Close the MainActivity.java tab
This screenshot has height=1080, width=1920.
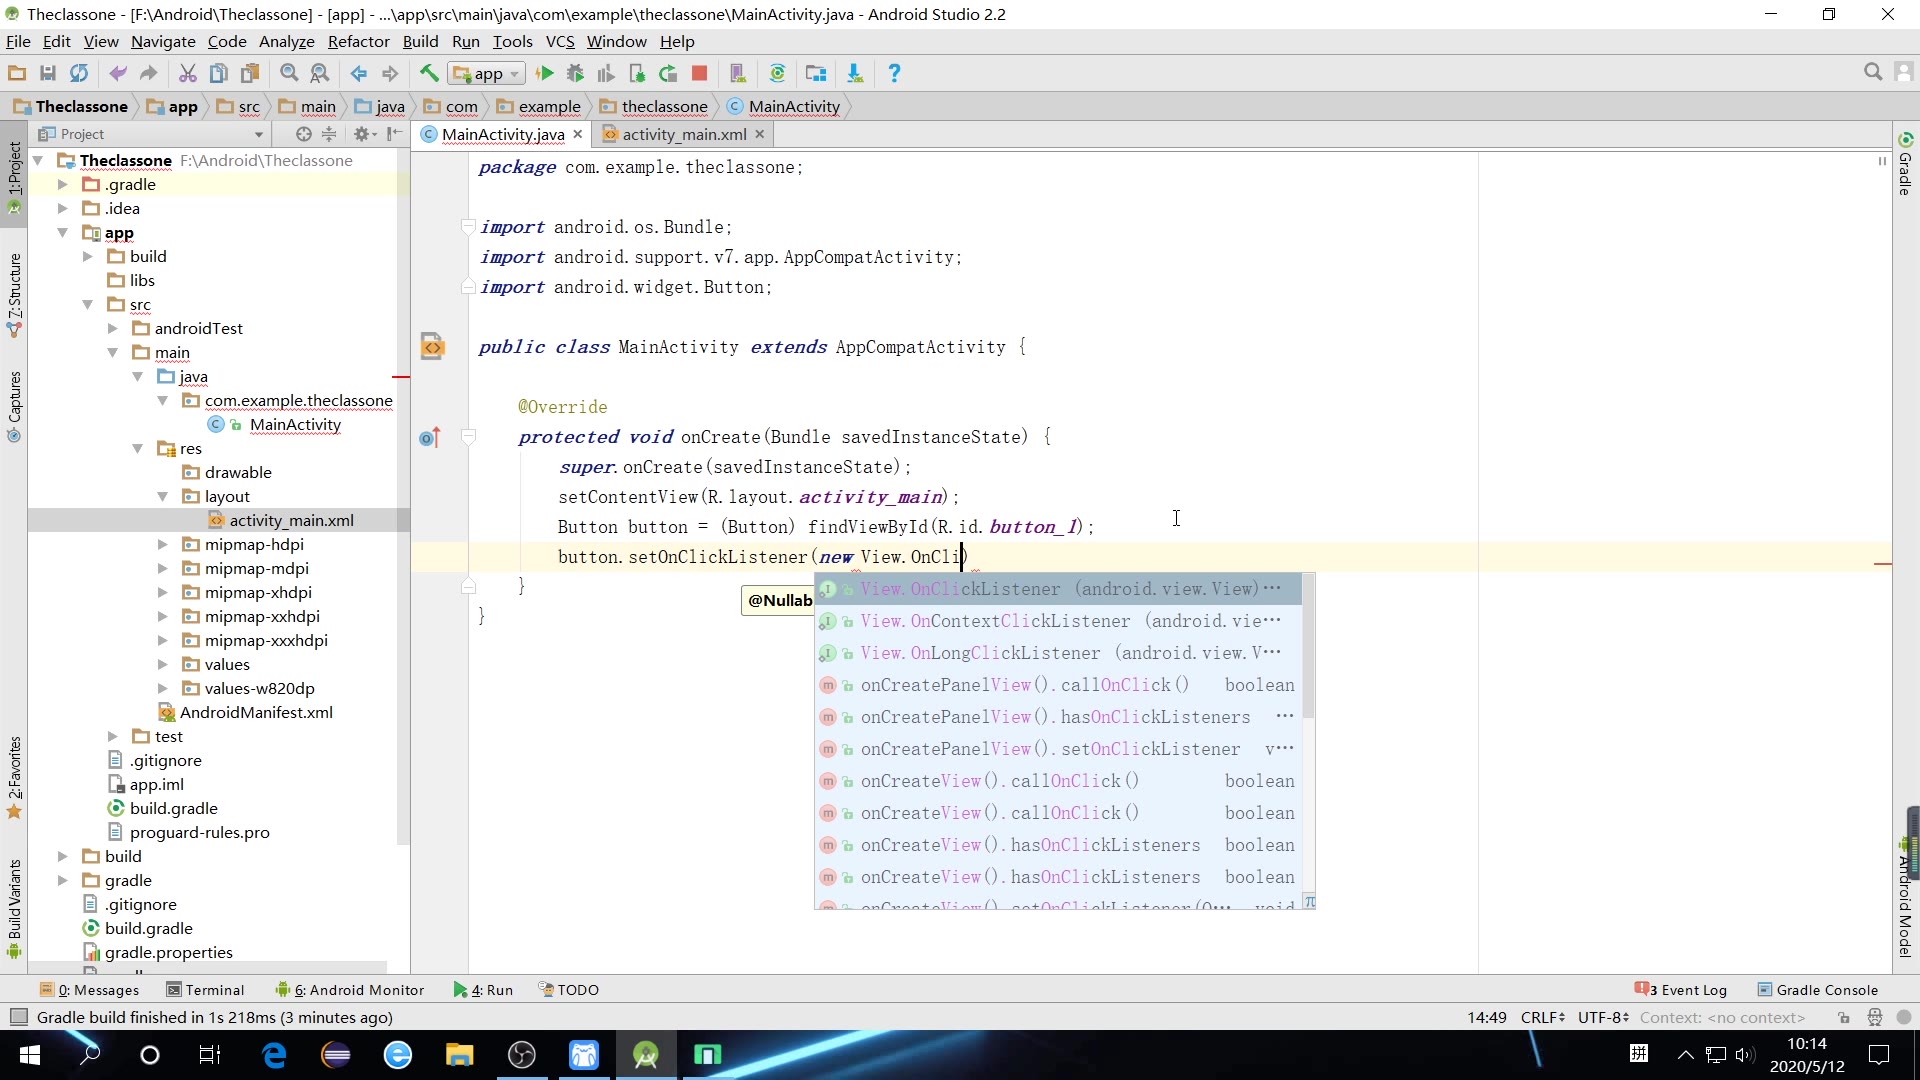pyautogui.click(x=577, y=134)
